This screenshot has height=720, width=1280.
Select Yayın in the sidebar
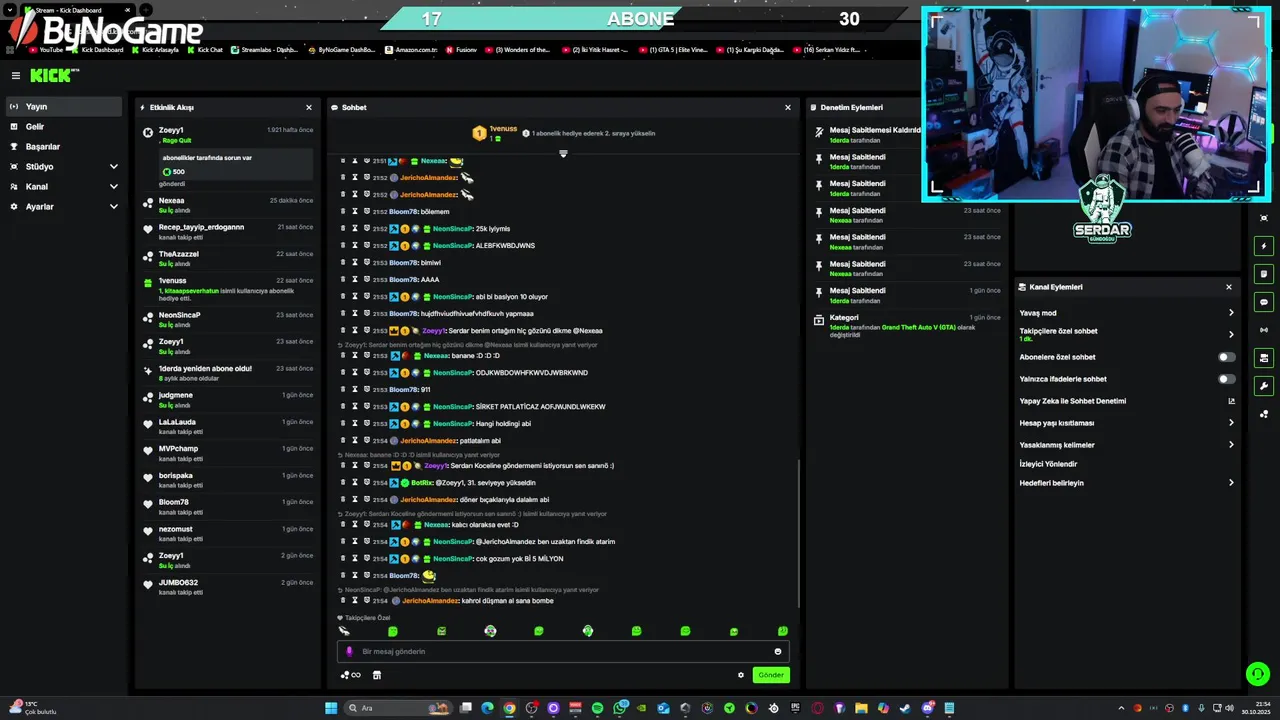[65, 107]
